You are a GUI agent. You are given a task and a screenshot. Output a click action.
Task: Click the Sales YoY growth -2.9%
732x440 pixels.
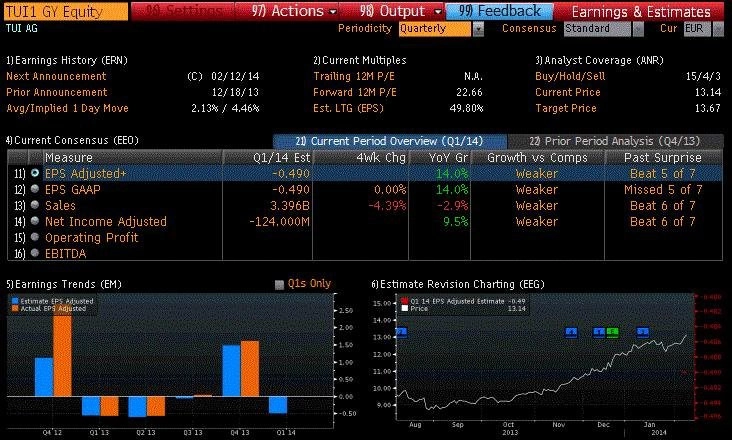click(453, 206)
